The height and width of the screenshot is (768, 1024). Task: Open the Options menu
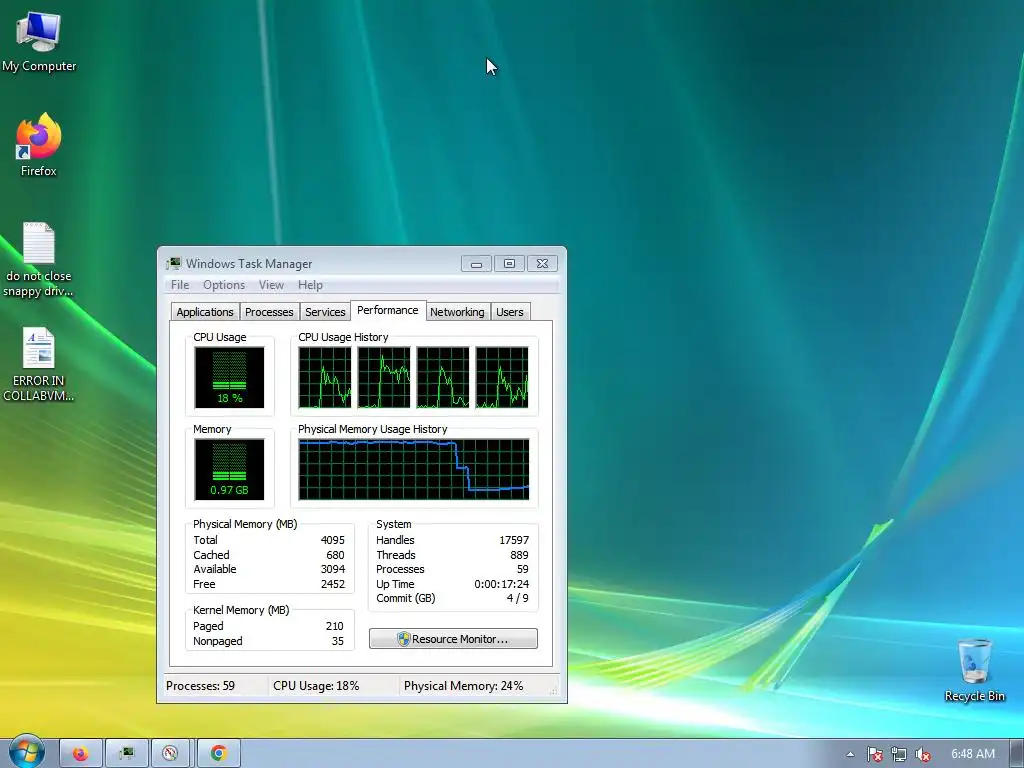(223, 285)
